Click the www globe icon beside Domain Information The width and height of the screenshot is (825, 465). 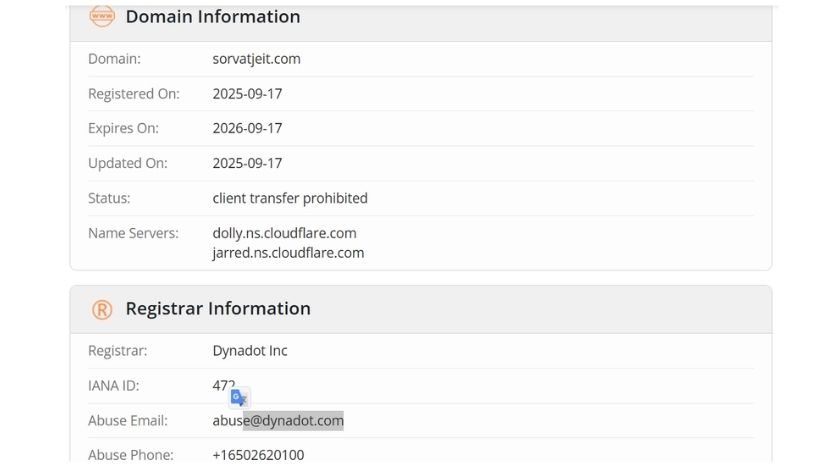(102, 16)
